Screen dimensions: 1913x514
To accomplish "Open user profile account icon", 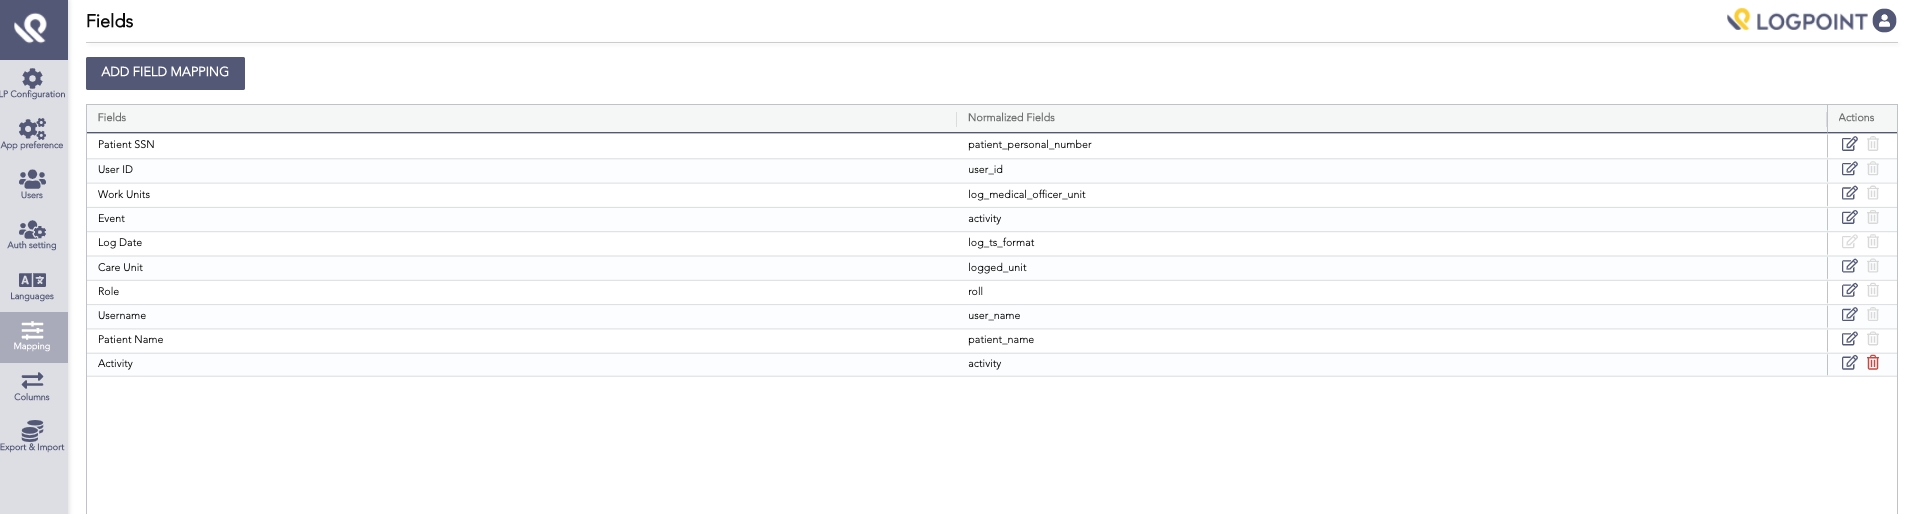I will [x=1884, y=21].
